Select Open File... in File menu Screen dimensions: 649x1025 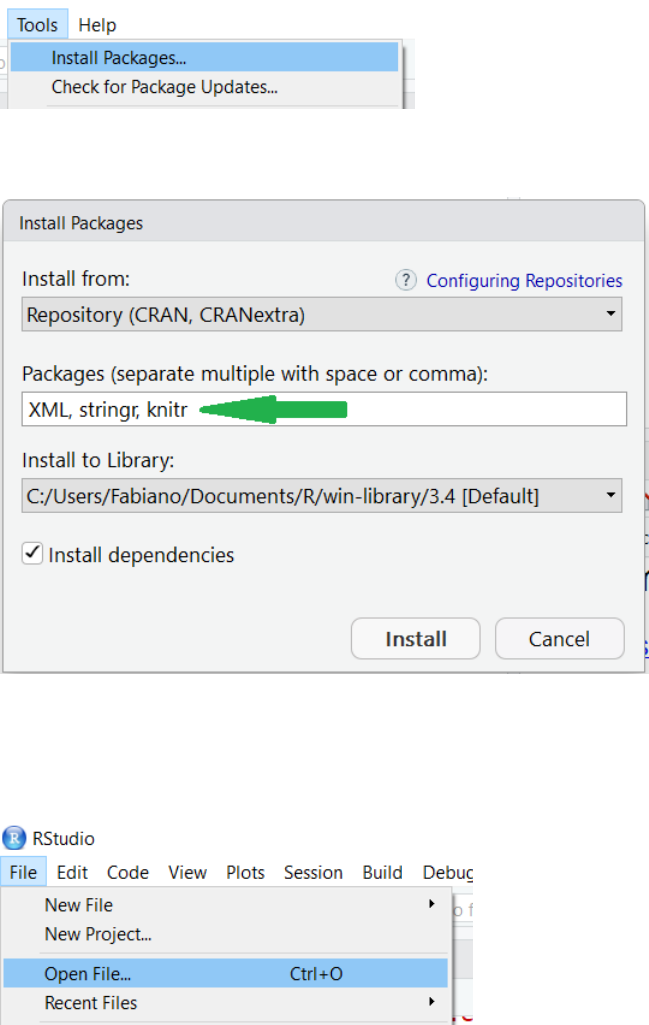88,973
